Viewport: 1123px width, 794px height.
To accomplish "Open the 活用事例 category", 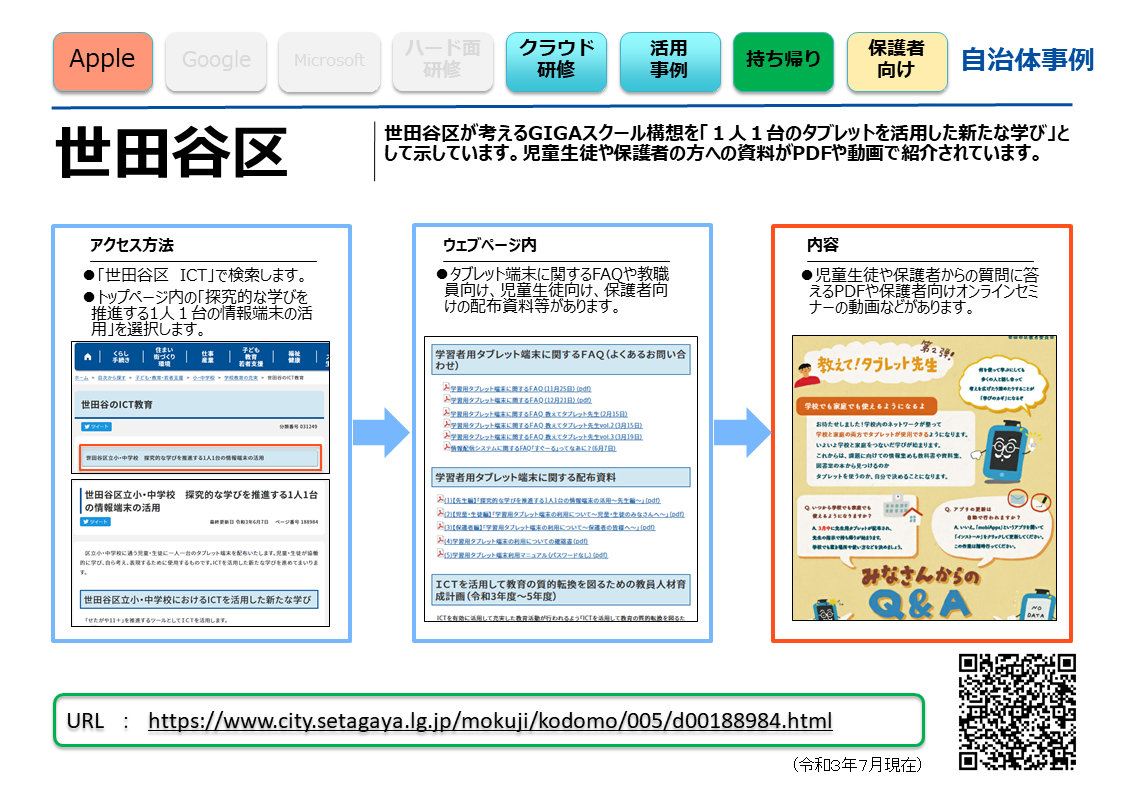I will pos(670,61).
